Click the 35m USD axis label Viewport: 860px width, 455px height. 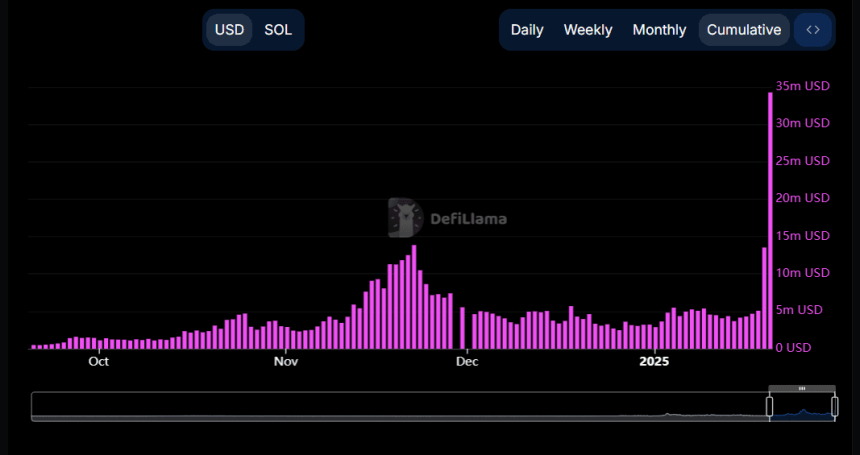point(803,86)
